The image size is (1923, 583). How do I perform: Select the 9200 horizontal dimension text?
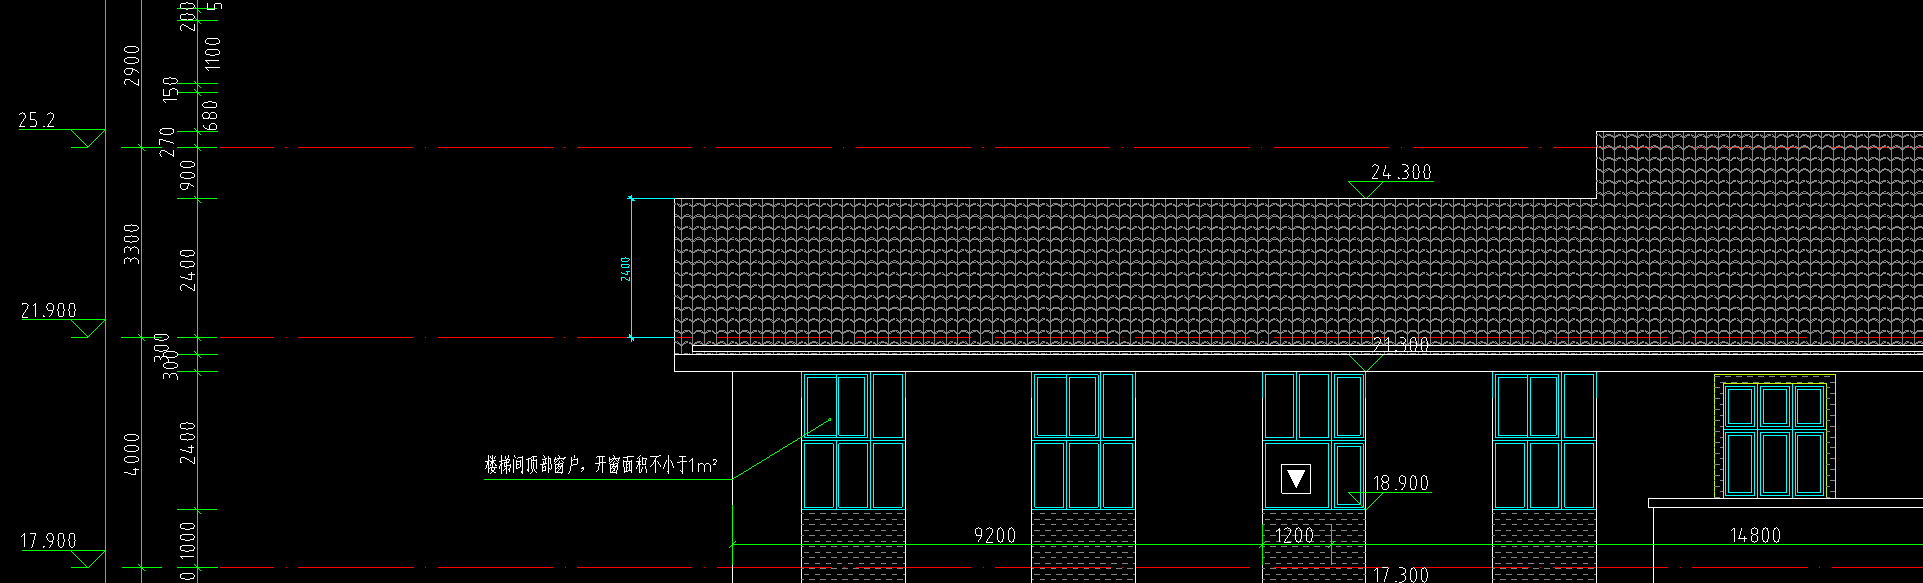995,536
